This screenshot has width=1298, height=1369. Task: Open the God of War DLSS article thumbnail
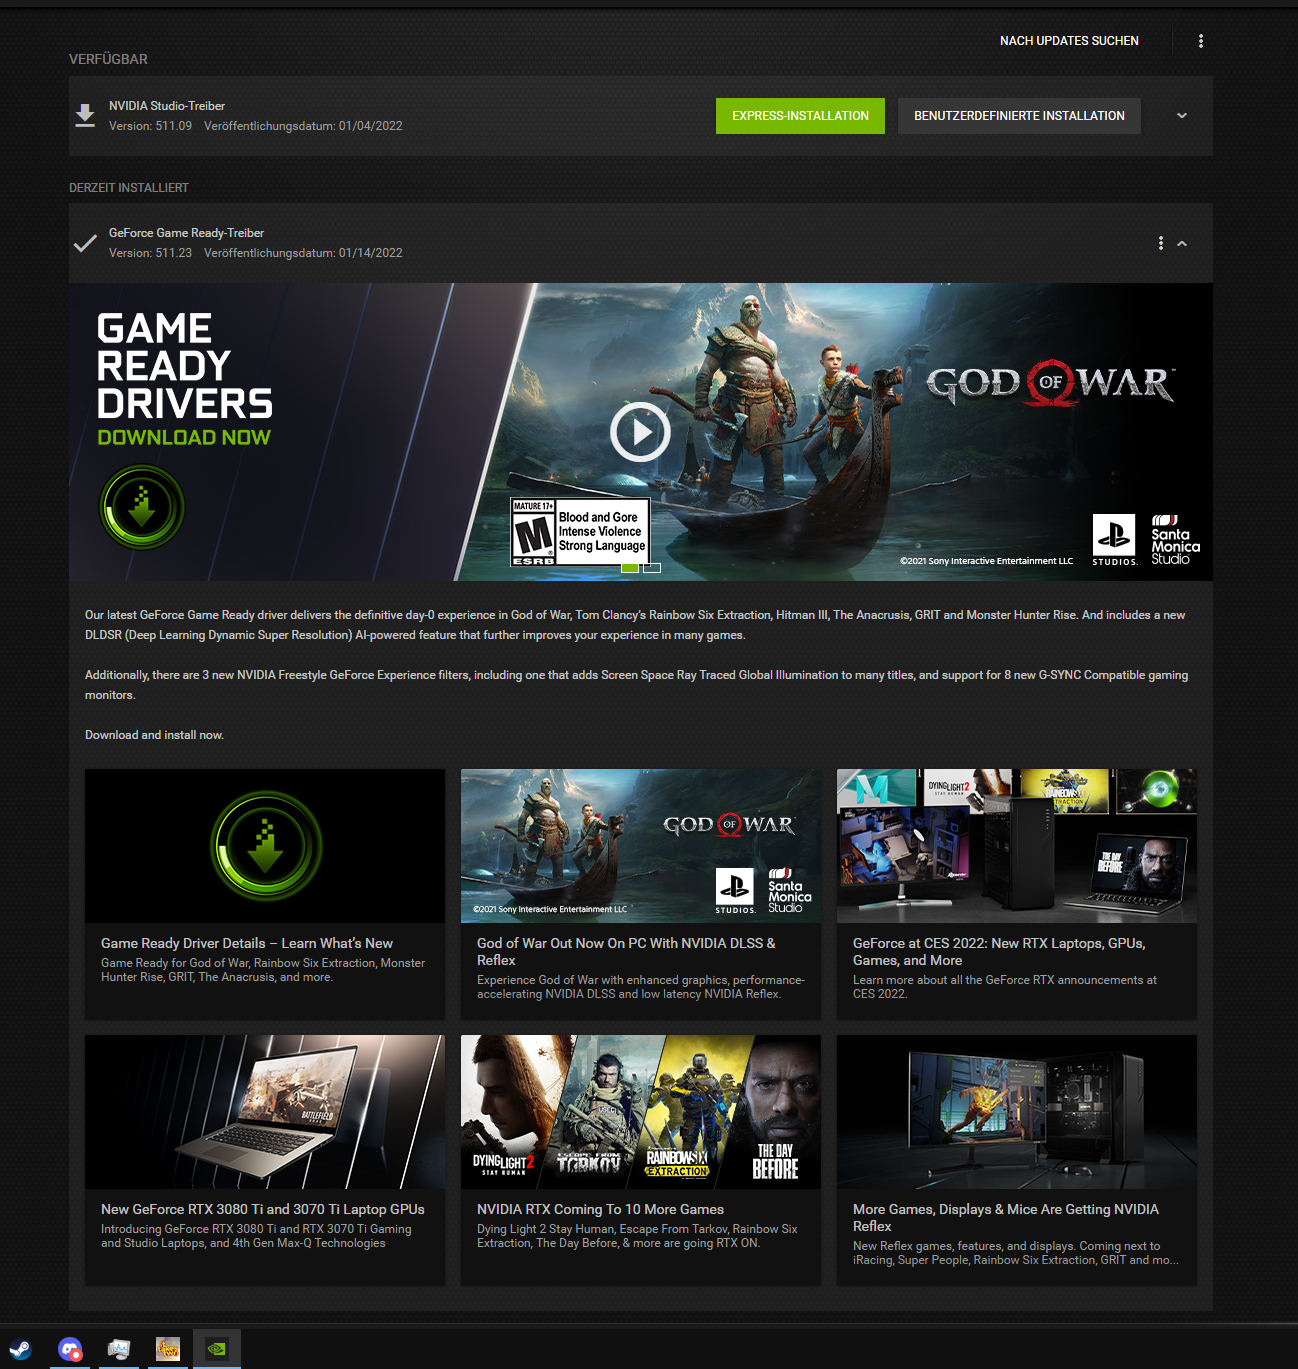[x=641, y=846]
